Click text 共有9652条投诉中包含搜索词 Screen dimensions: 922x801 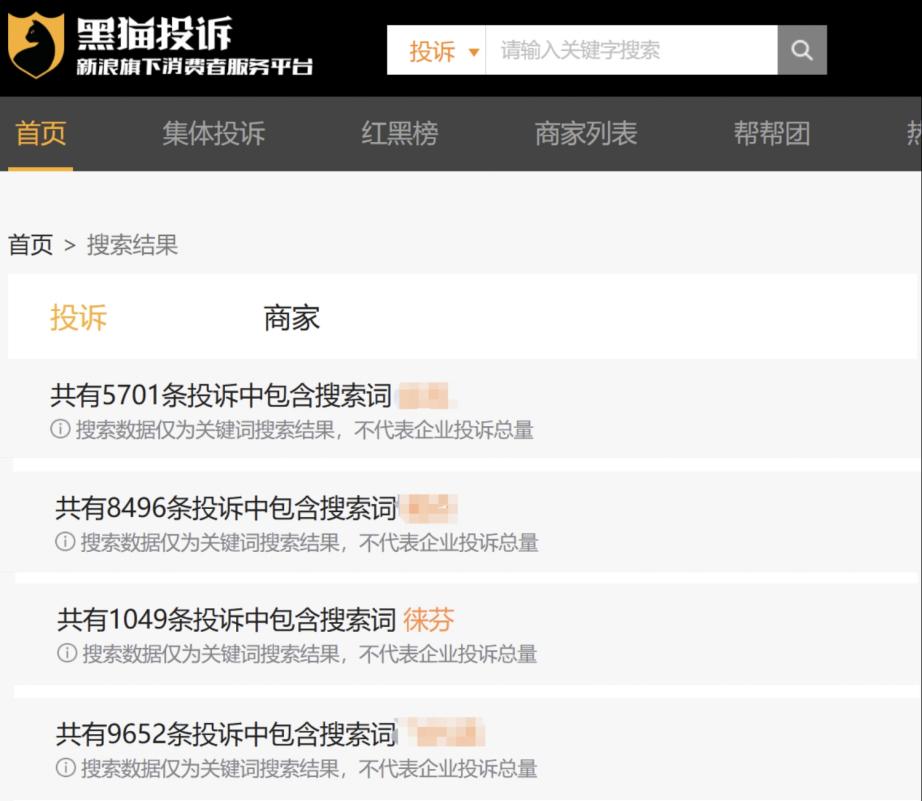[226, 734]
